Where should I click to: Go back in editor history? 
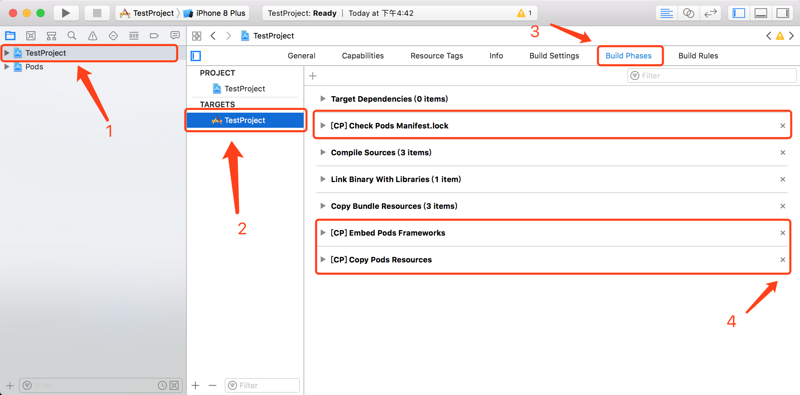click(213, 36)
